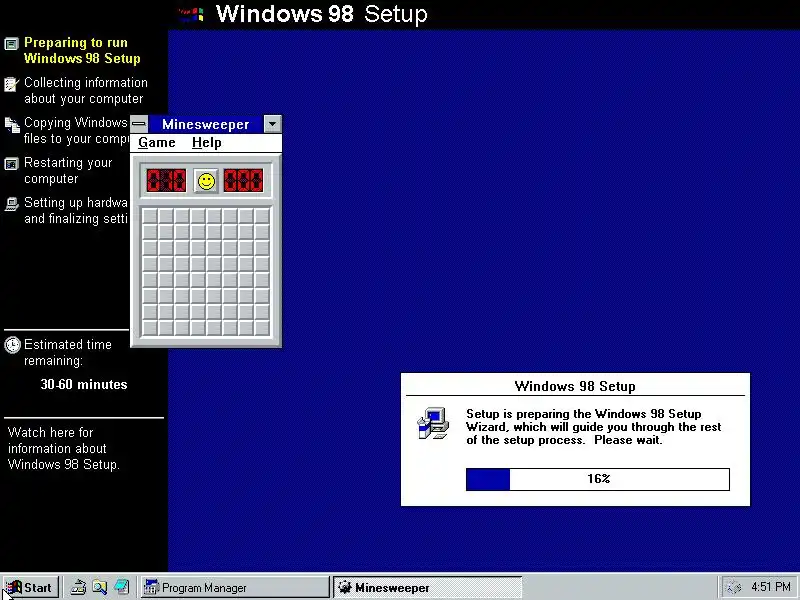Click 'Preparing to run Windows 98 Setup' text
800x600 pixels.
[82, 51]
